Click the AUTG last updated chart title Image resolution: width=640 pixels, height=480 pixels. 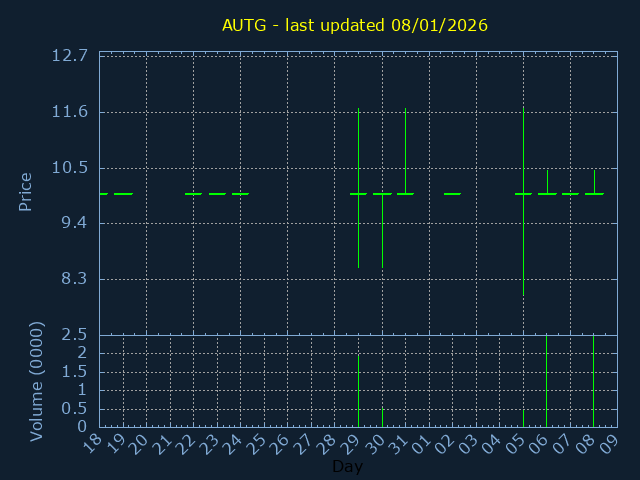click(x=355, y=25)
